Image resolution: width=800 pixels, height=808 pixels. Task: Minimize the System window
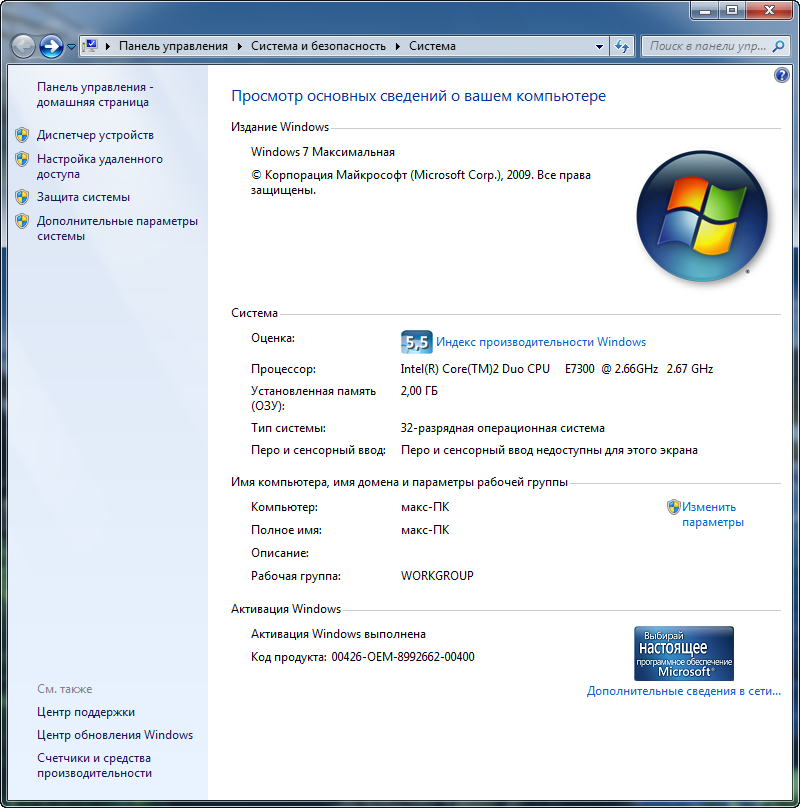click(x=705, y=10)
